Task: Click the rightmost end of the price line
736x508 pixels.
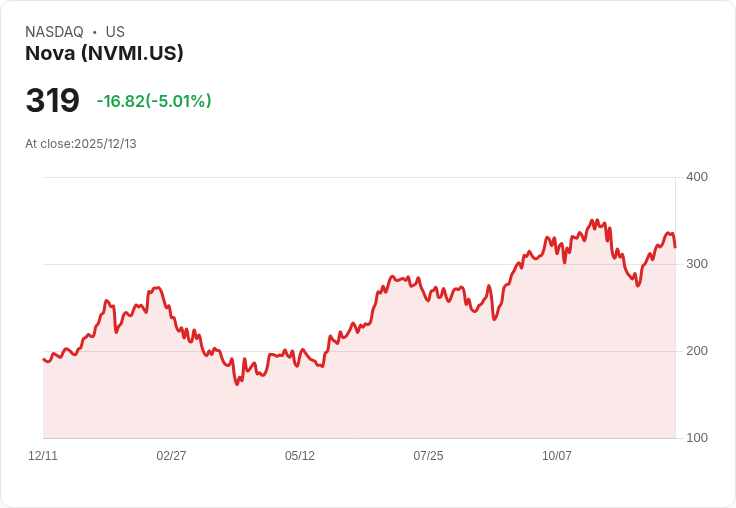Action: (x=675, y=247)
